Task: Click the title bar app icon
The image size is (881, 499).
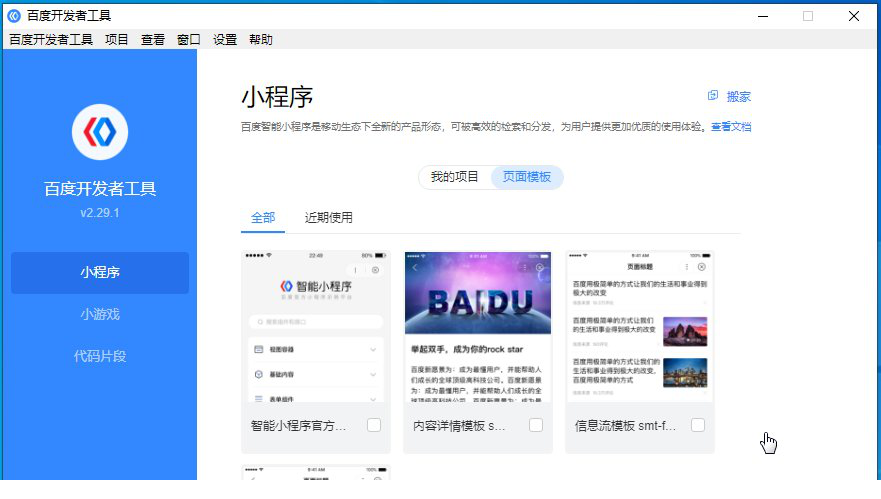Action: (x=14, y=16)
